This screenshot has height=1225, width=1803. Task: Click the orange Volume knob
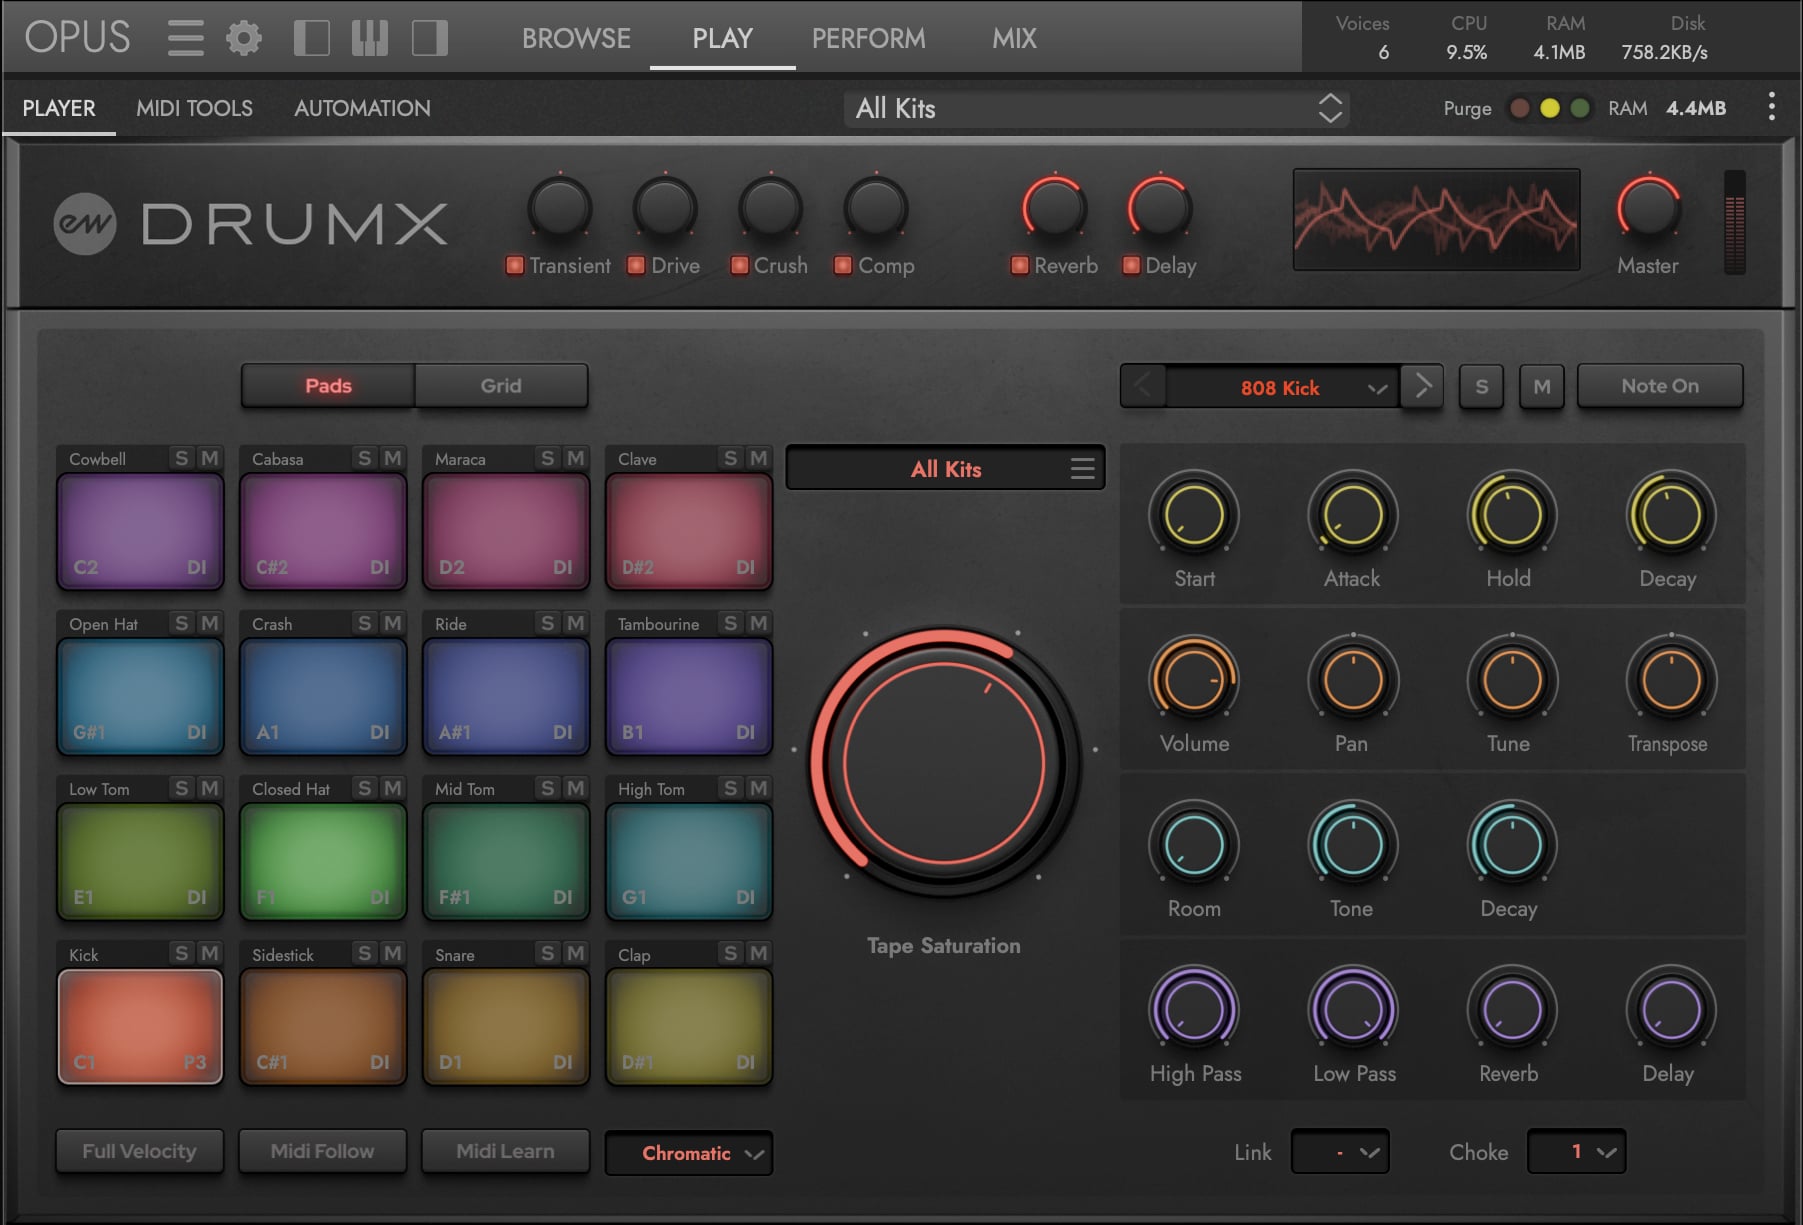[1194, 680]
